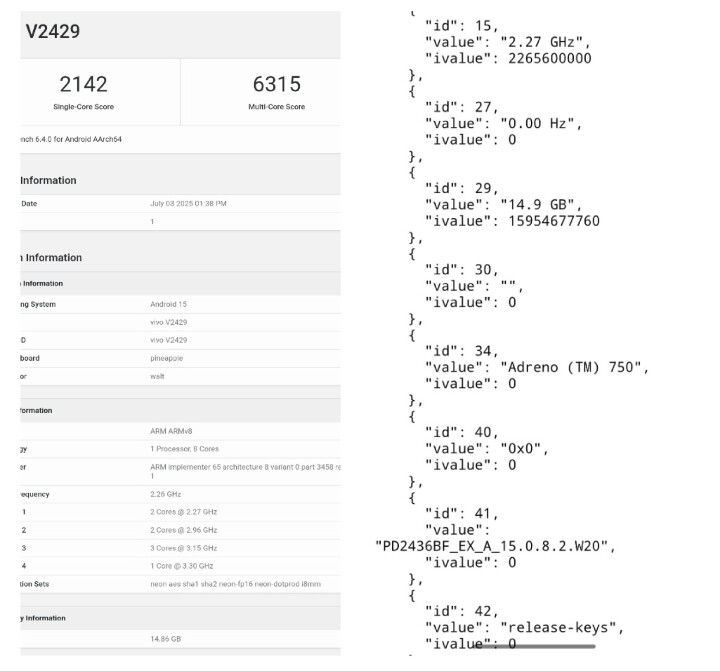This screenshot has width=720, height=671.
Task: Click the 2 Cores @ 2.96 GHz row
Action: coord(183,530)
